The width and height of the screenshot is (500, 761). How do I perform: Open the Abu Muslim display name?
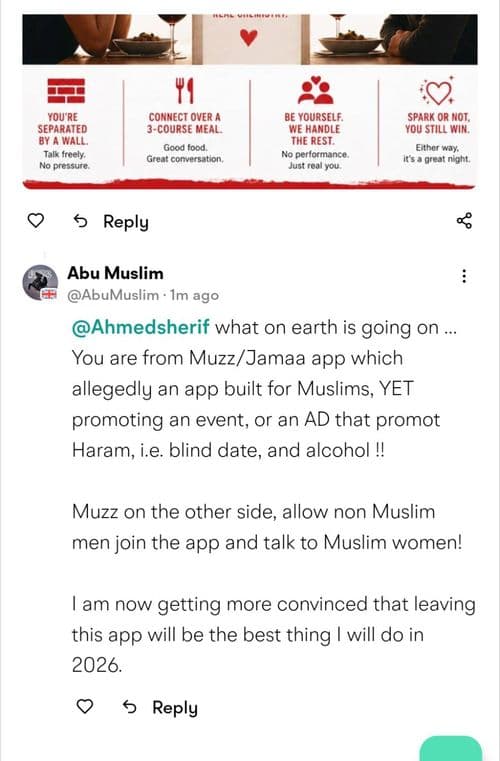[x=115, y=273]
